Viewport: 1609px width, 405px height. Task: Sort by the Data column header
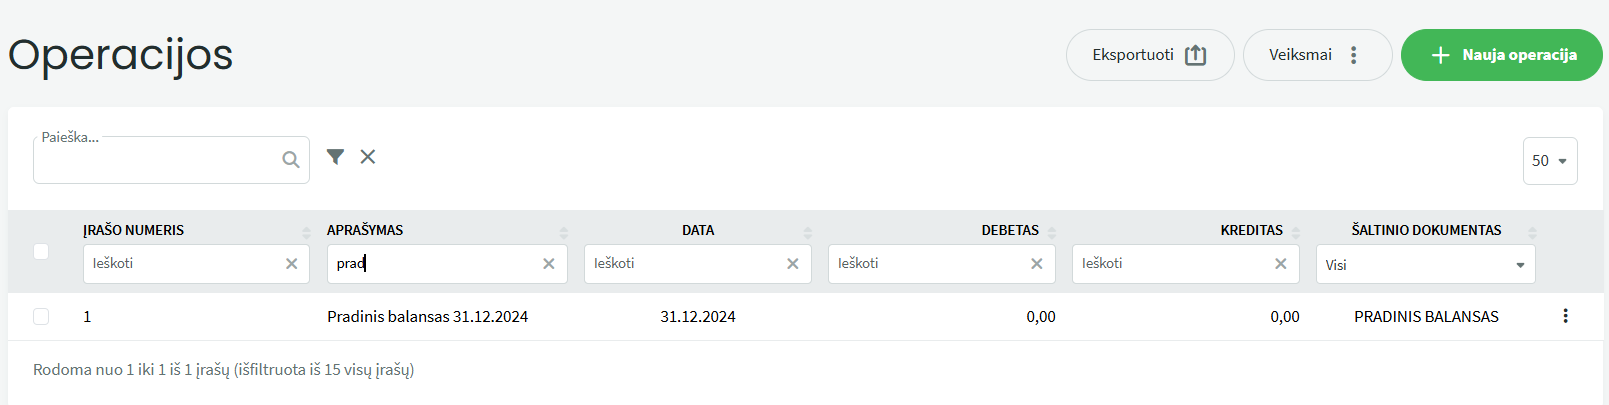[x=698, y=230]
